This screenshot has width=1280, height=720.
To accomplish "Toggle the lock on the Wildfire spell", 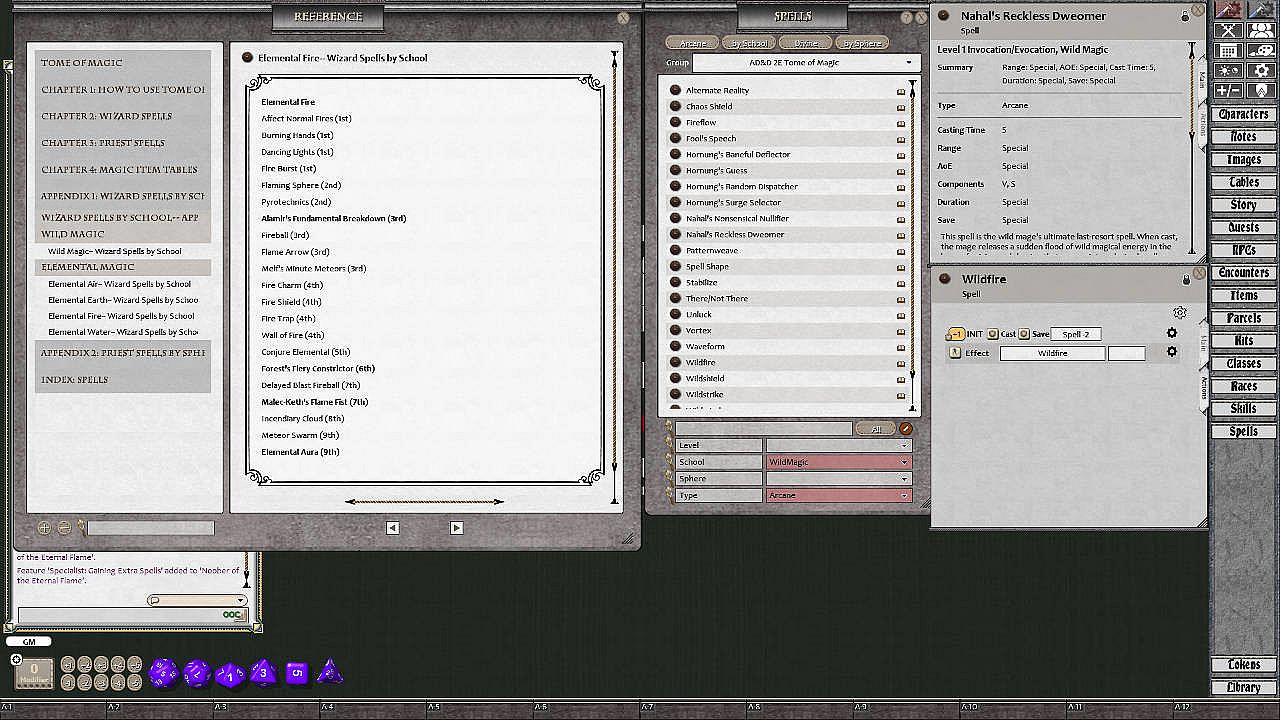I will [x=1186, y=280].
